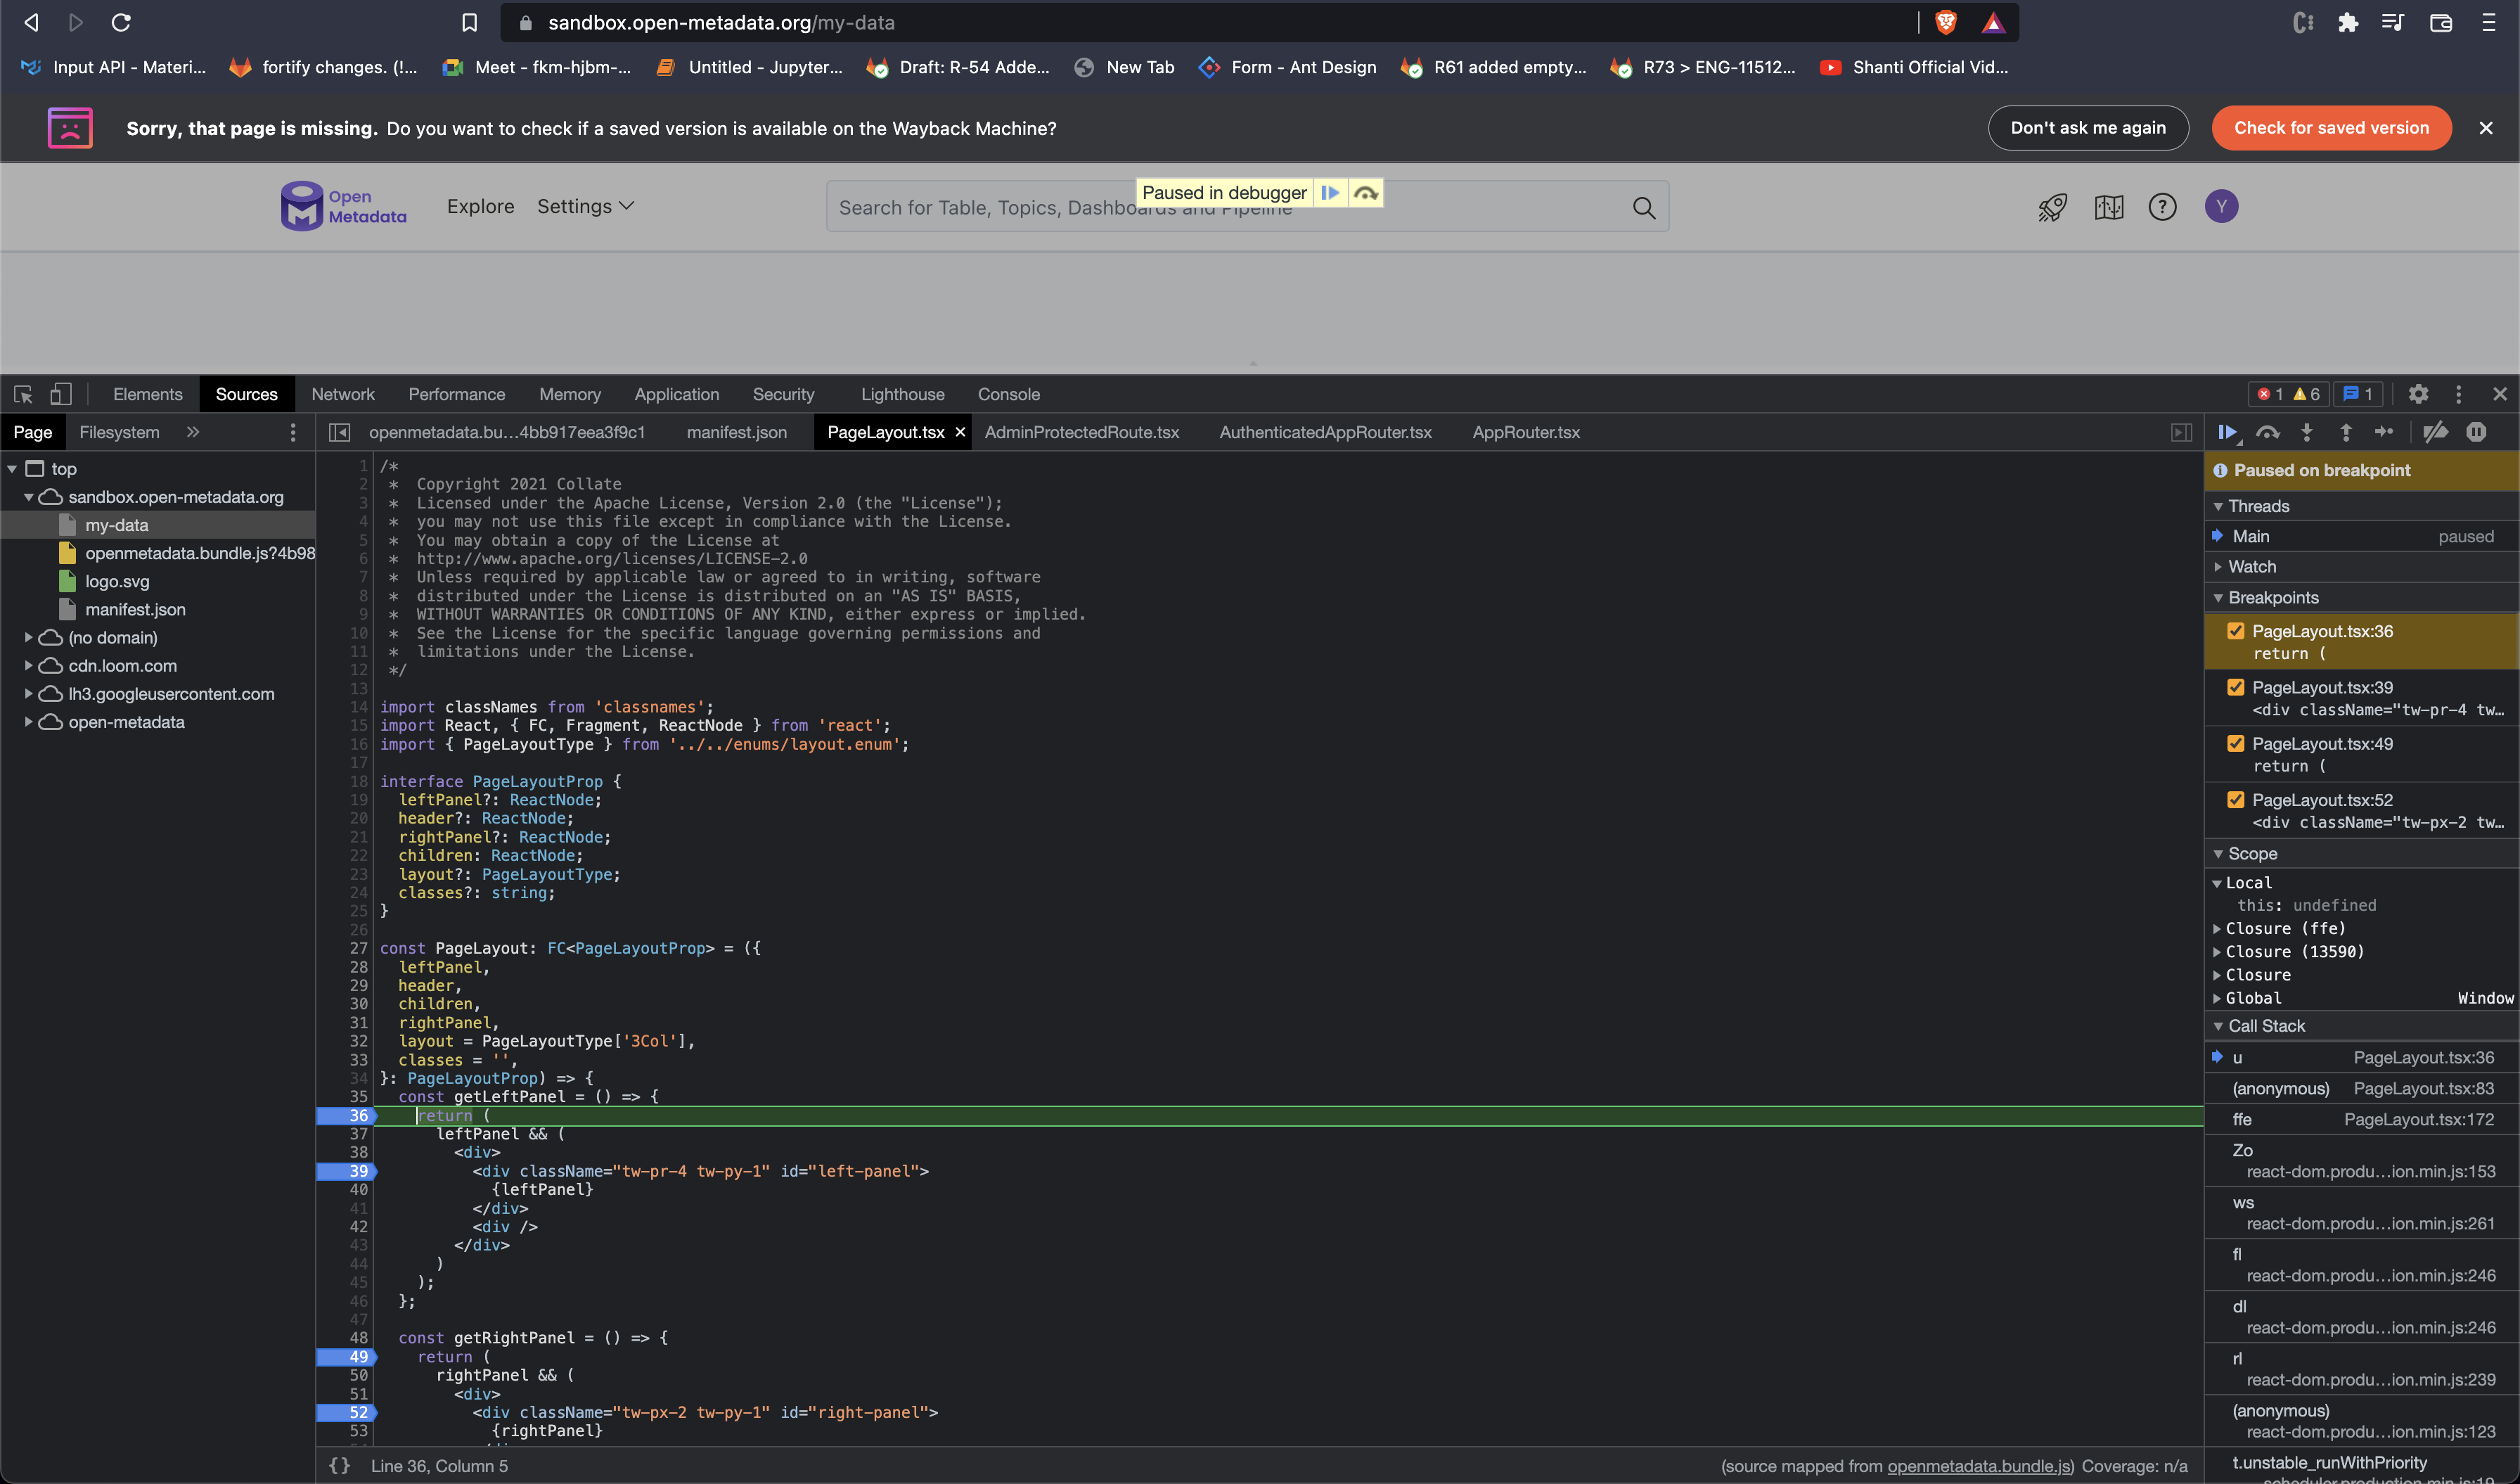Toggle breakpoint on line 49 in gutter
The image size is (2520, 1484).
(x=347, y=1356)
